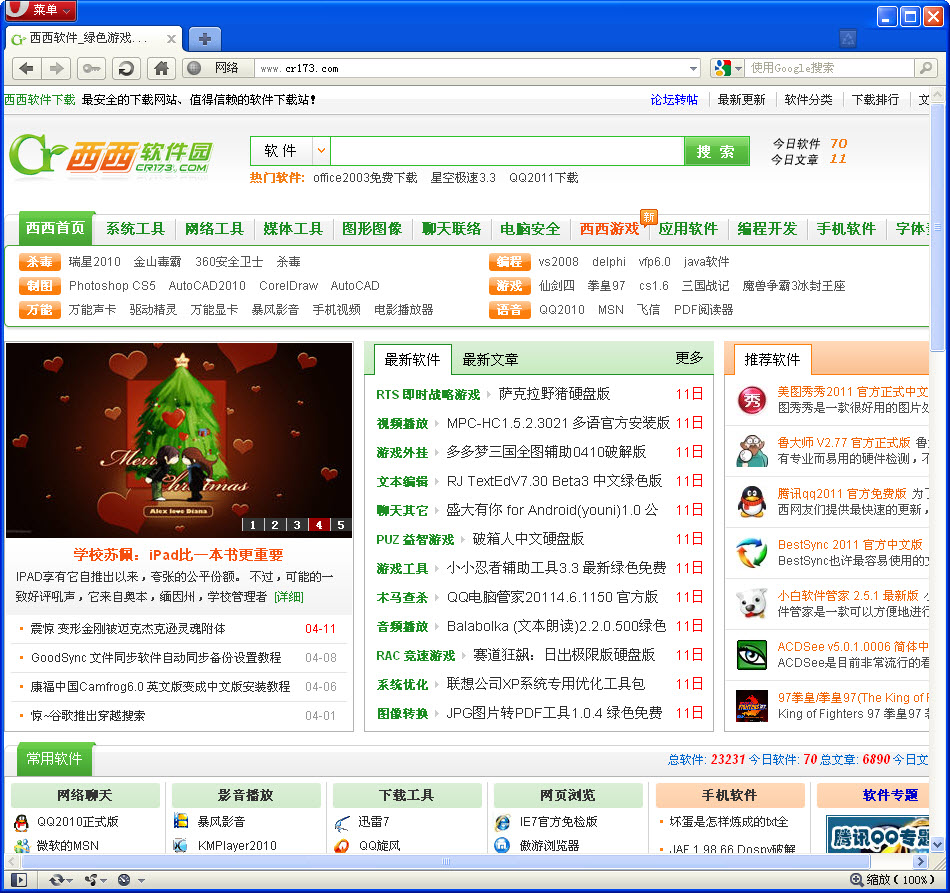Open the Opera Unite status bar dropdown arrow
This screenshot has height=893, width=950.
(x=104, y=880)
